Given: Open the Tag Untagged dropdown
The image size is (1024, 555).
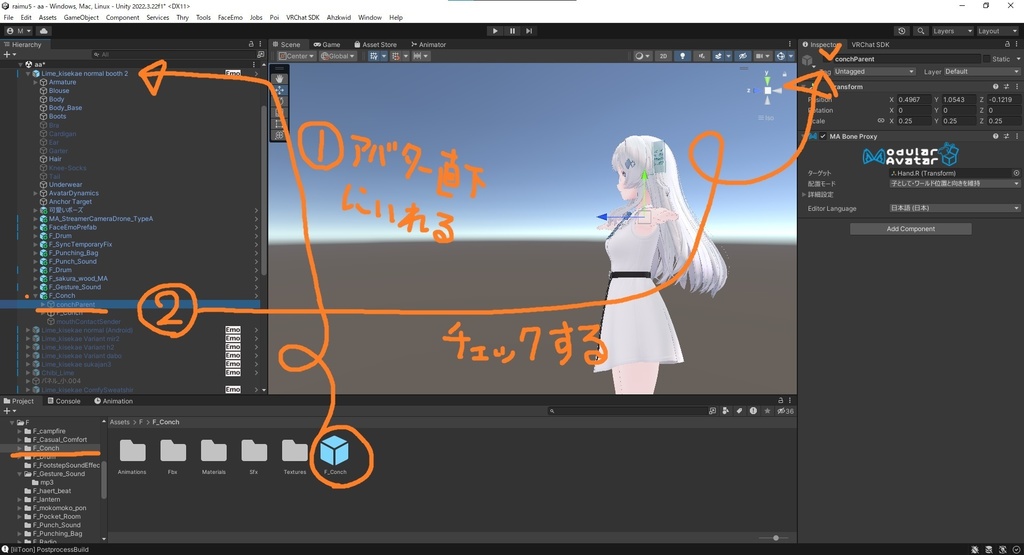Looking at the screenshot, I should click(x=874, y=72).
